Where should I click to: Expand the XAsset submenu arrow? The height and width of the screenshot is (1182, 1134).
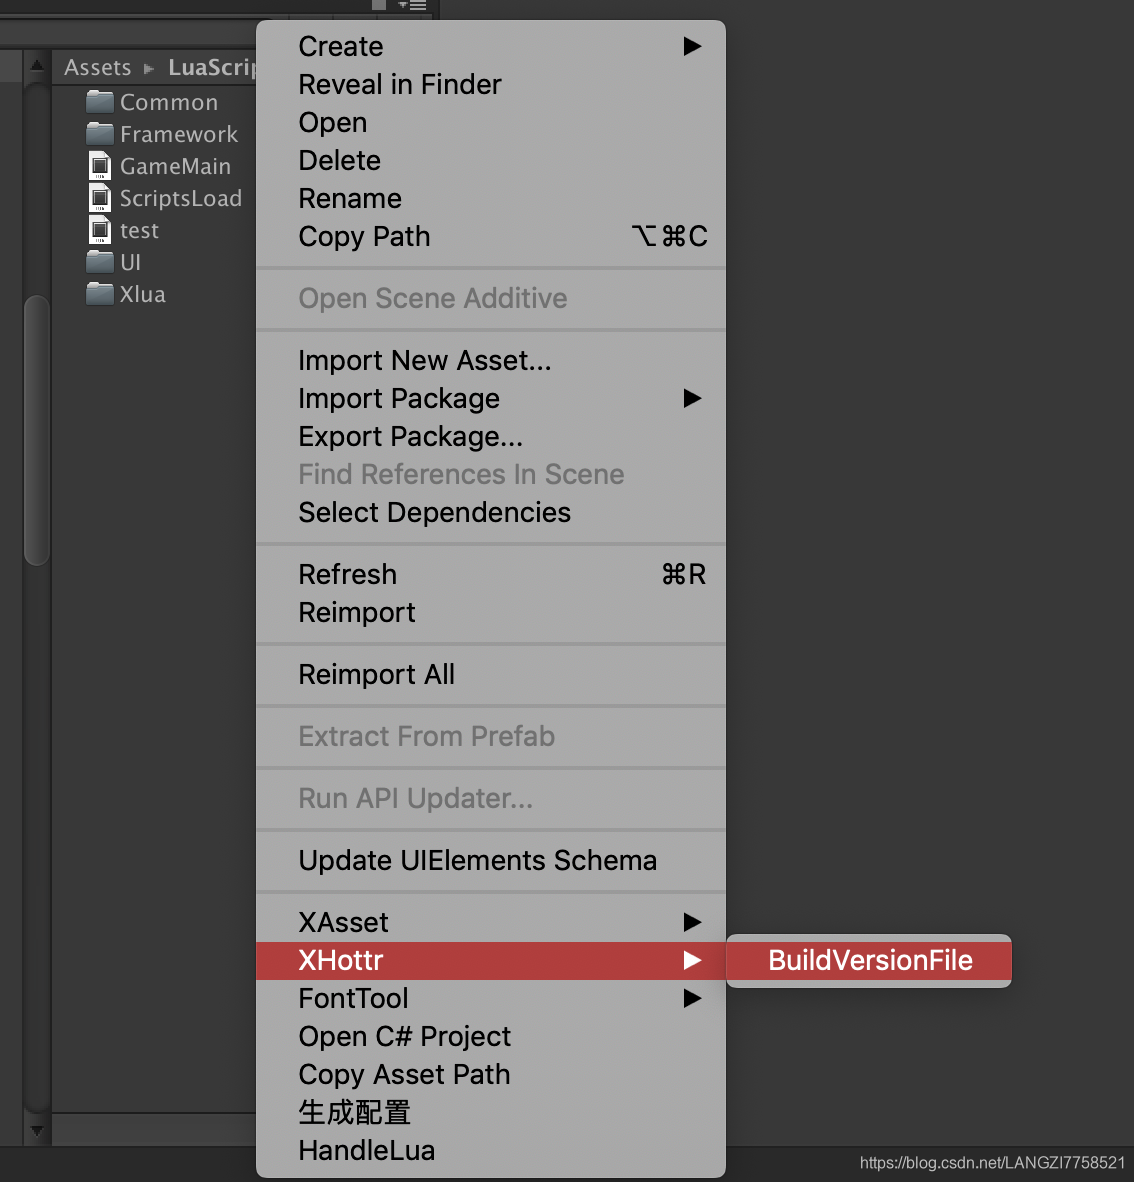point(692,922)
